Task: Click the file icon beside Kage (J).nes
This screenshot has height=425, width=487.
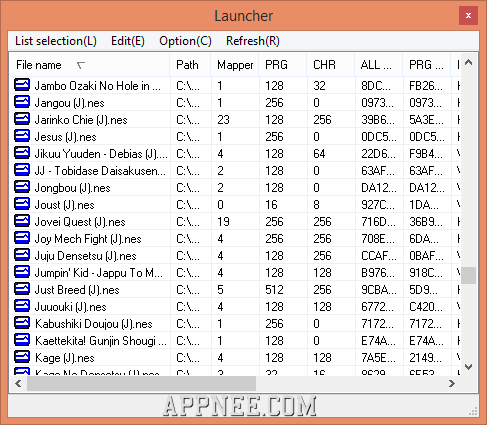Action: [22, 357]
